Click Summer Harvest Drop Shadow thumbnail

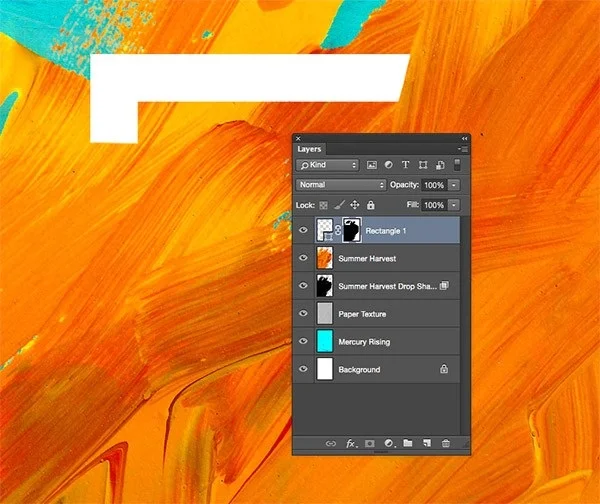click(324, 285)
